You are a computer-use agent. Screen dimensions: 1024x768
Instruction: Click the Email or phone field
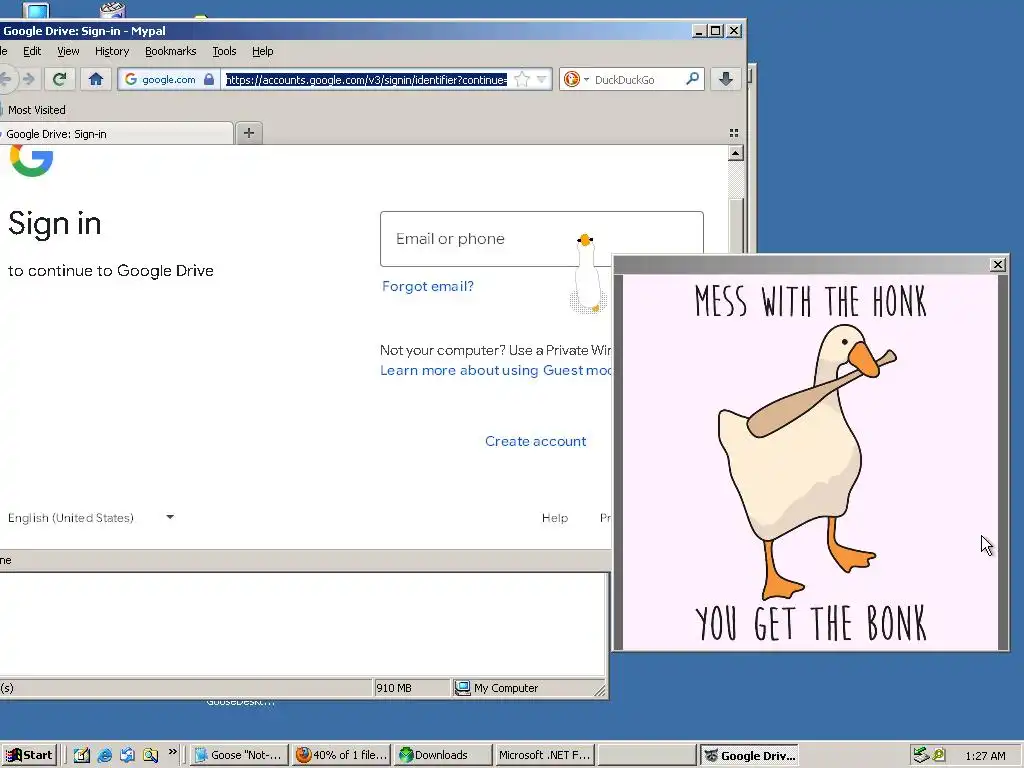(x=541, y=238)
